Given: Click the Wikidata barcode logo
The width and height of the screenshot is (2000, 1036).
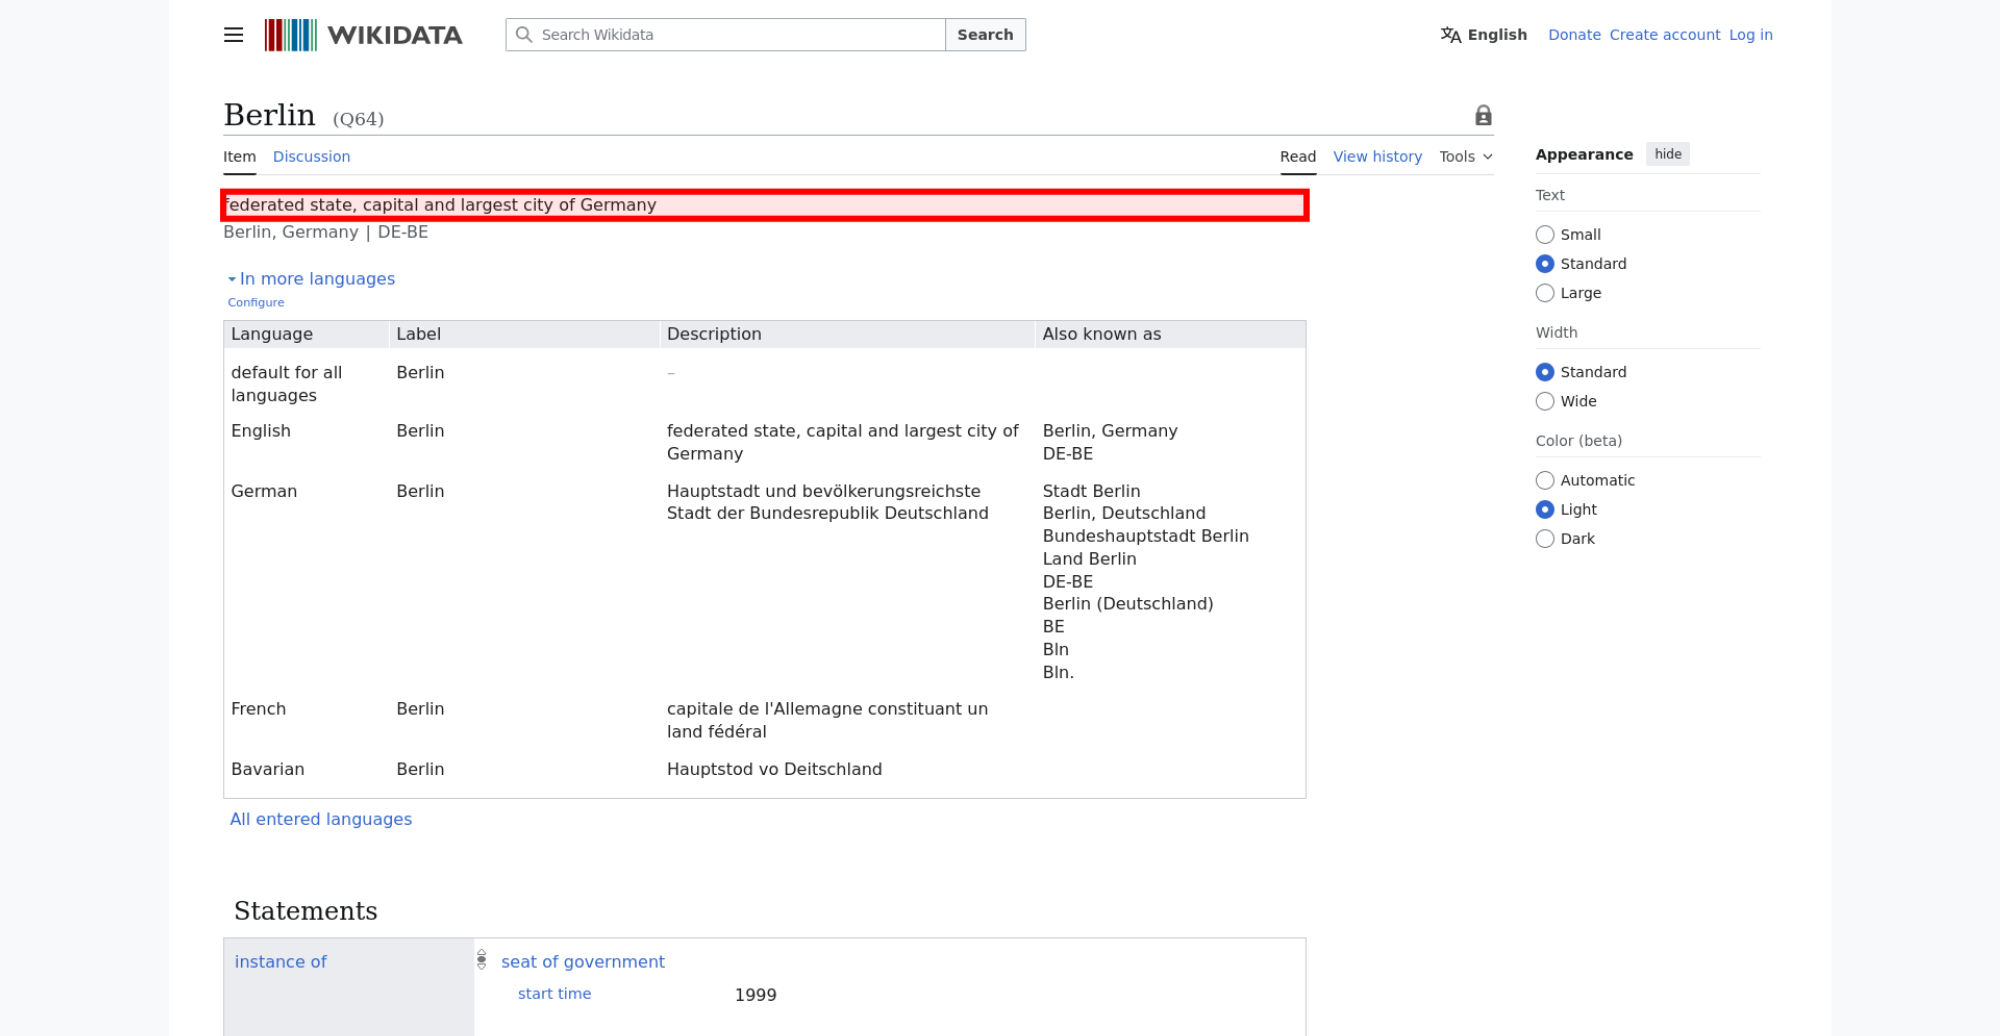Looking at the screenshot, I should 290,35.
